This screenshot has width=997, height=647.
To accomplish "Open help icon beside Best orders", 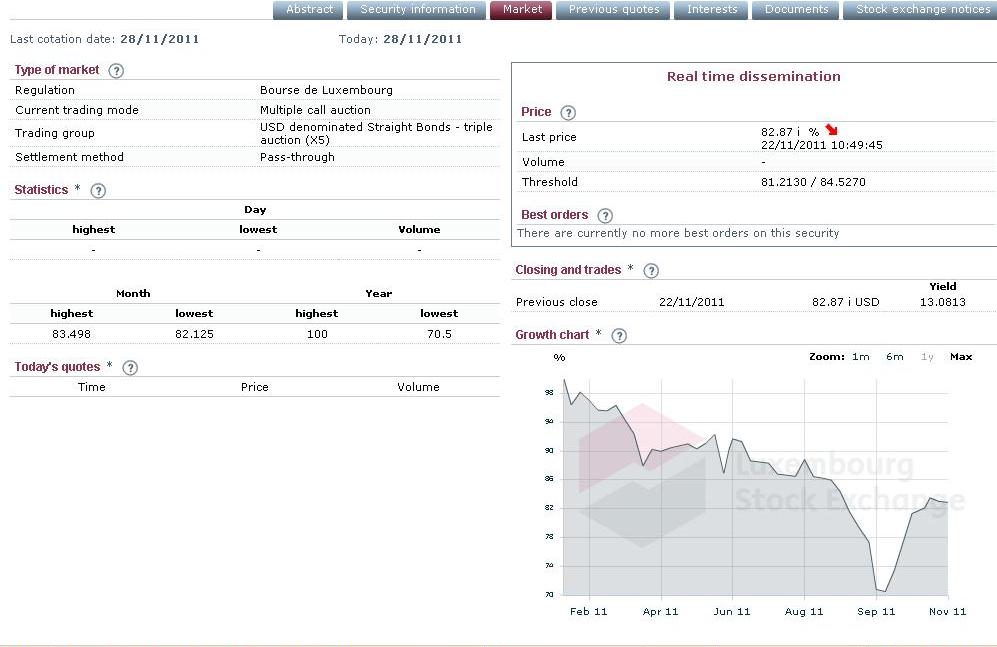I will pyautogui.click(x=604, y=215).
